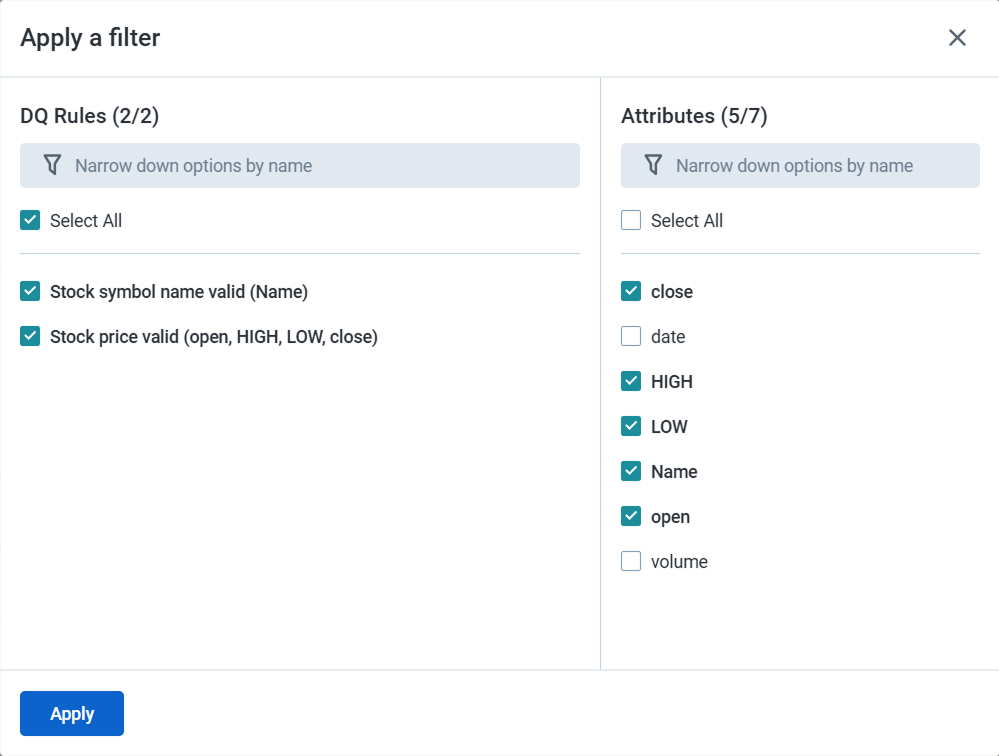
Task: Click the Stock price valid rule label
Action: [214, 336]
